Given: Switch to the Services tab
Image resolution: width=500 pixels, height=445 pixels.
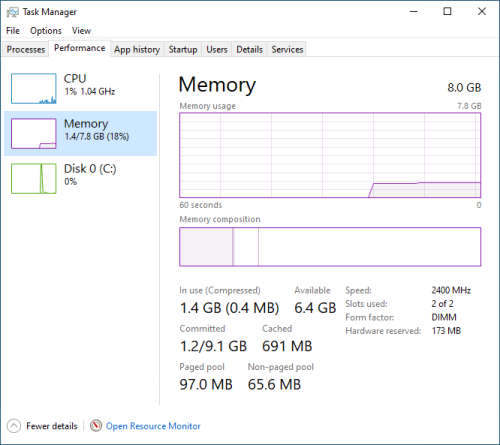Looking at the screenshot, I should 287,49.
